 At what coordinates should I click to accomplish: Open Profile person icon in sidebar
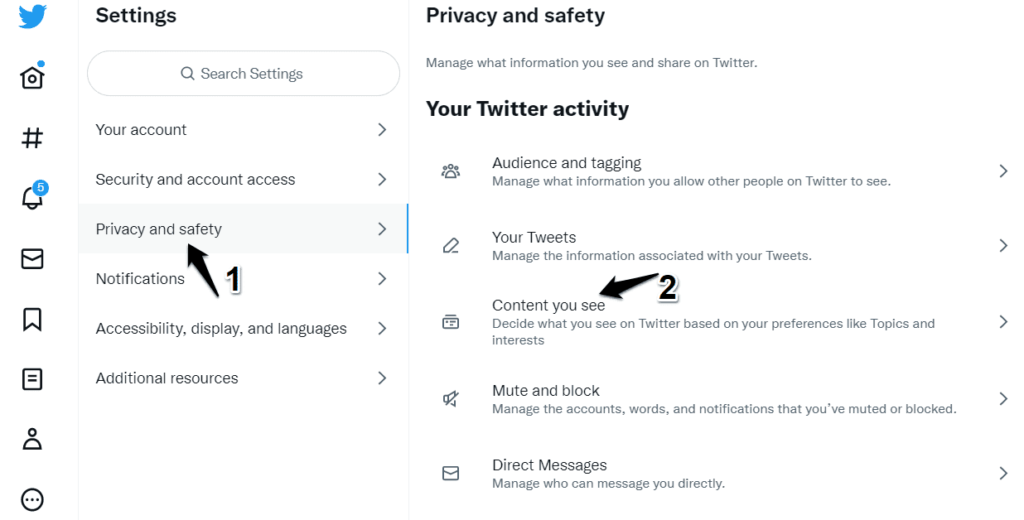click(x=32, y=439)
